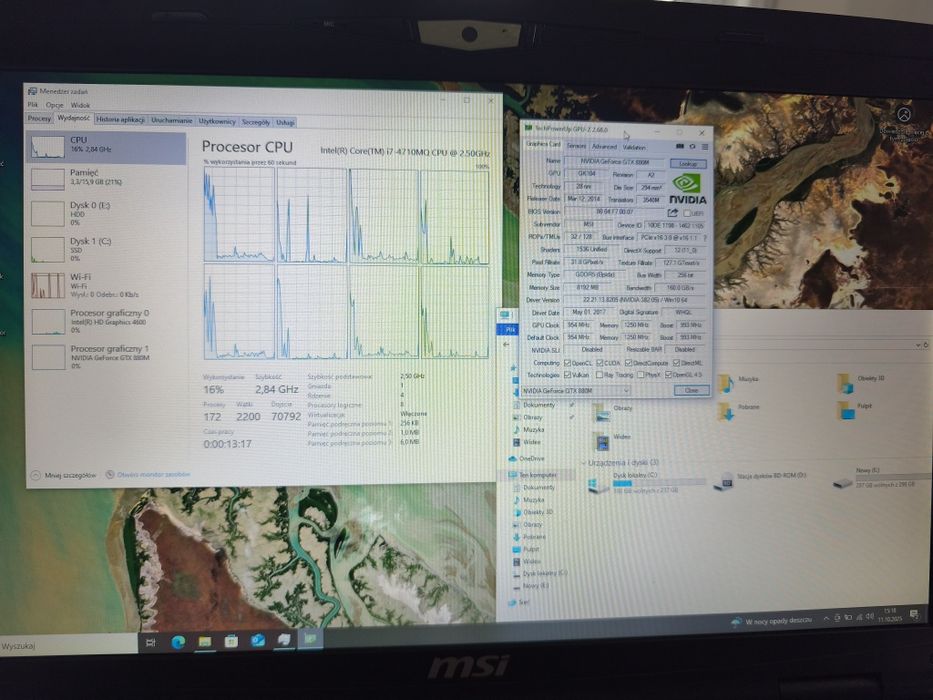Screen dimensions: 933x700
Task: Switch to the Advanced tab in GPU-Z
Action: [604, 146]
